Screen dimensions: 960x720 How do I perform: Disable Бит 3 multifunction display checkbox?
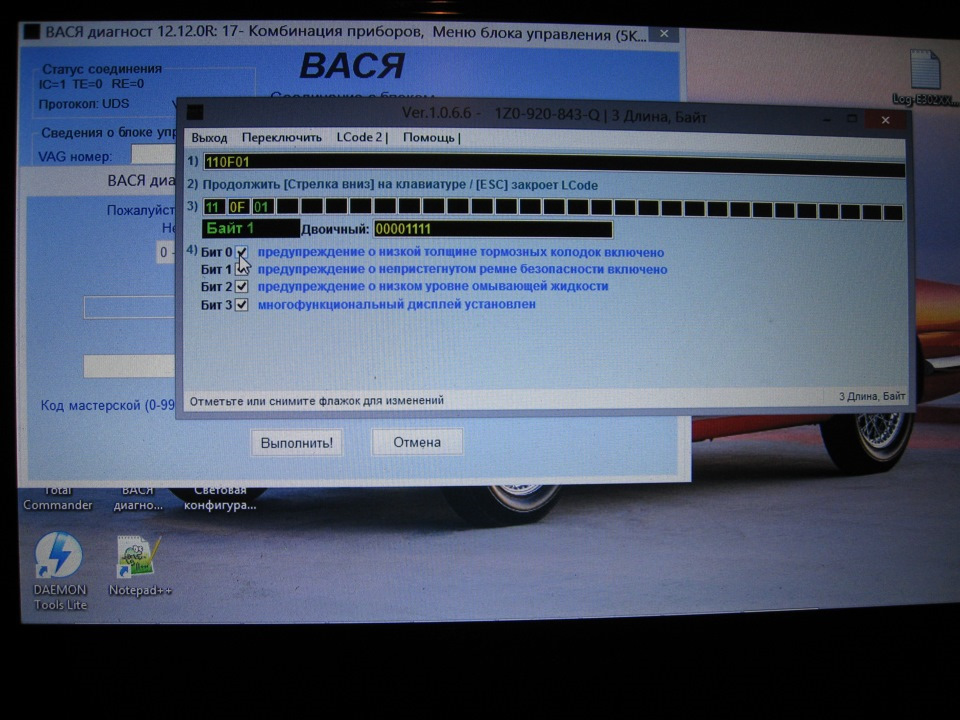[241, 304]
